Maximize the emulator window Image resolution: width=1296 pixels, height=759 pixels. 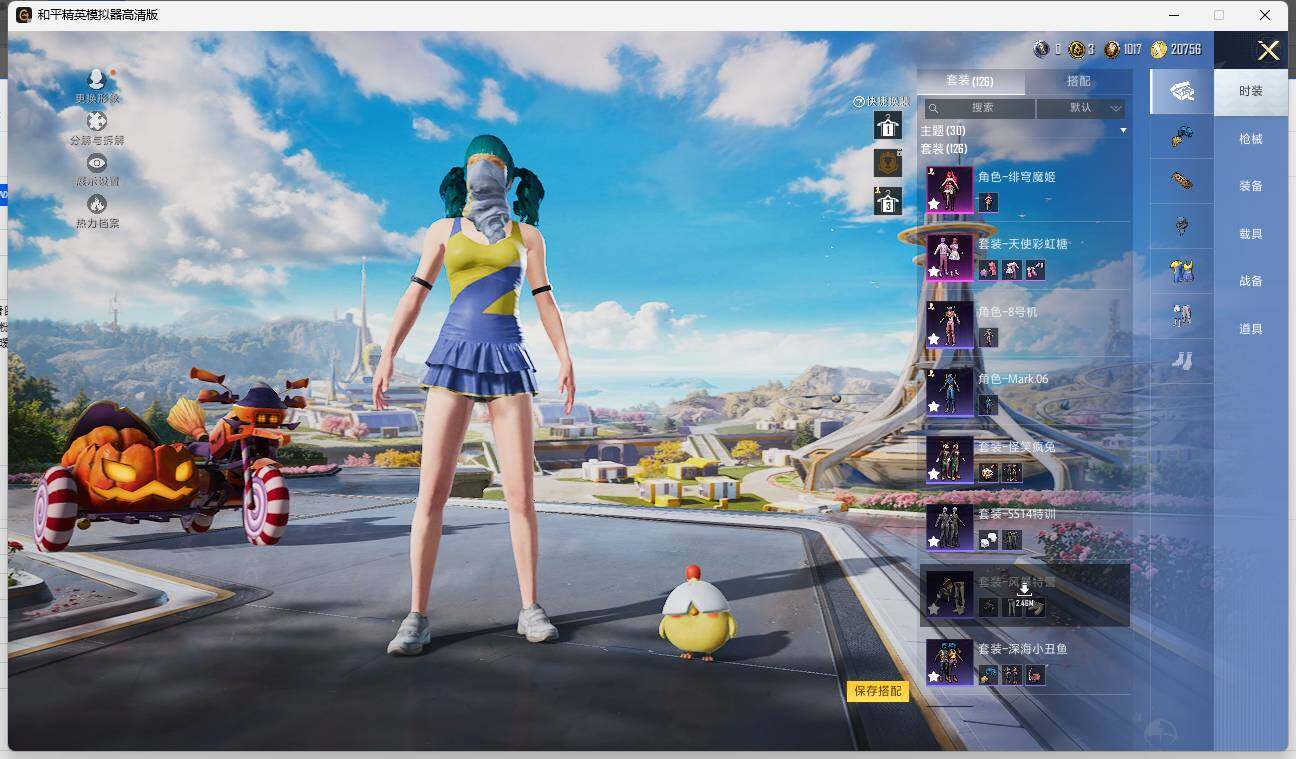pyautogui.click(x=1219, y=15)
